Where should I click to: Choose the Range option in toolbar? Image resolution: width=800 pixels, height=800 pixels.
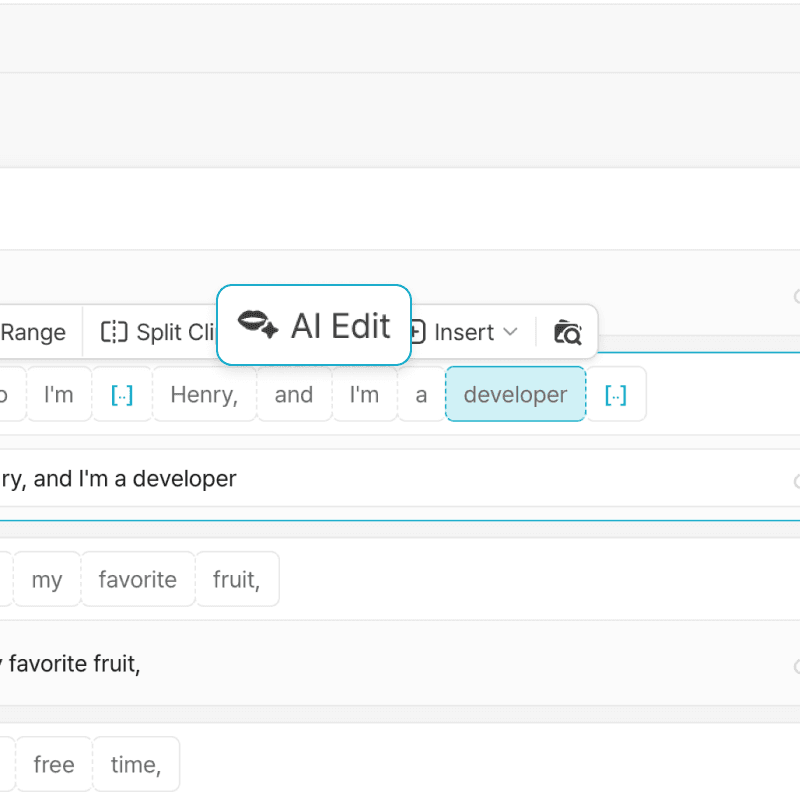(x=32, y=332)
